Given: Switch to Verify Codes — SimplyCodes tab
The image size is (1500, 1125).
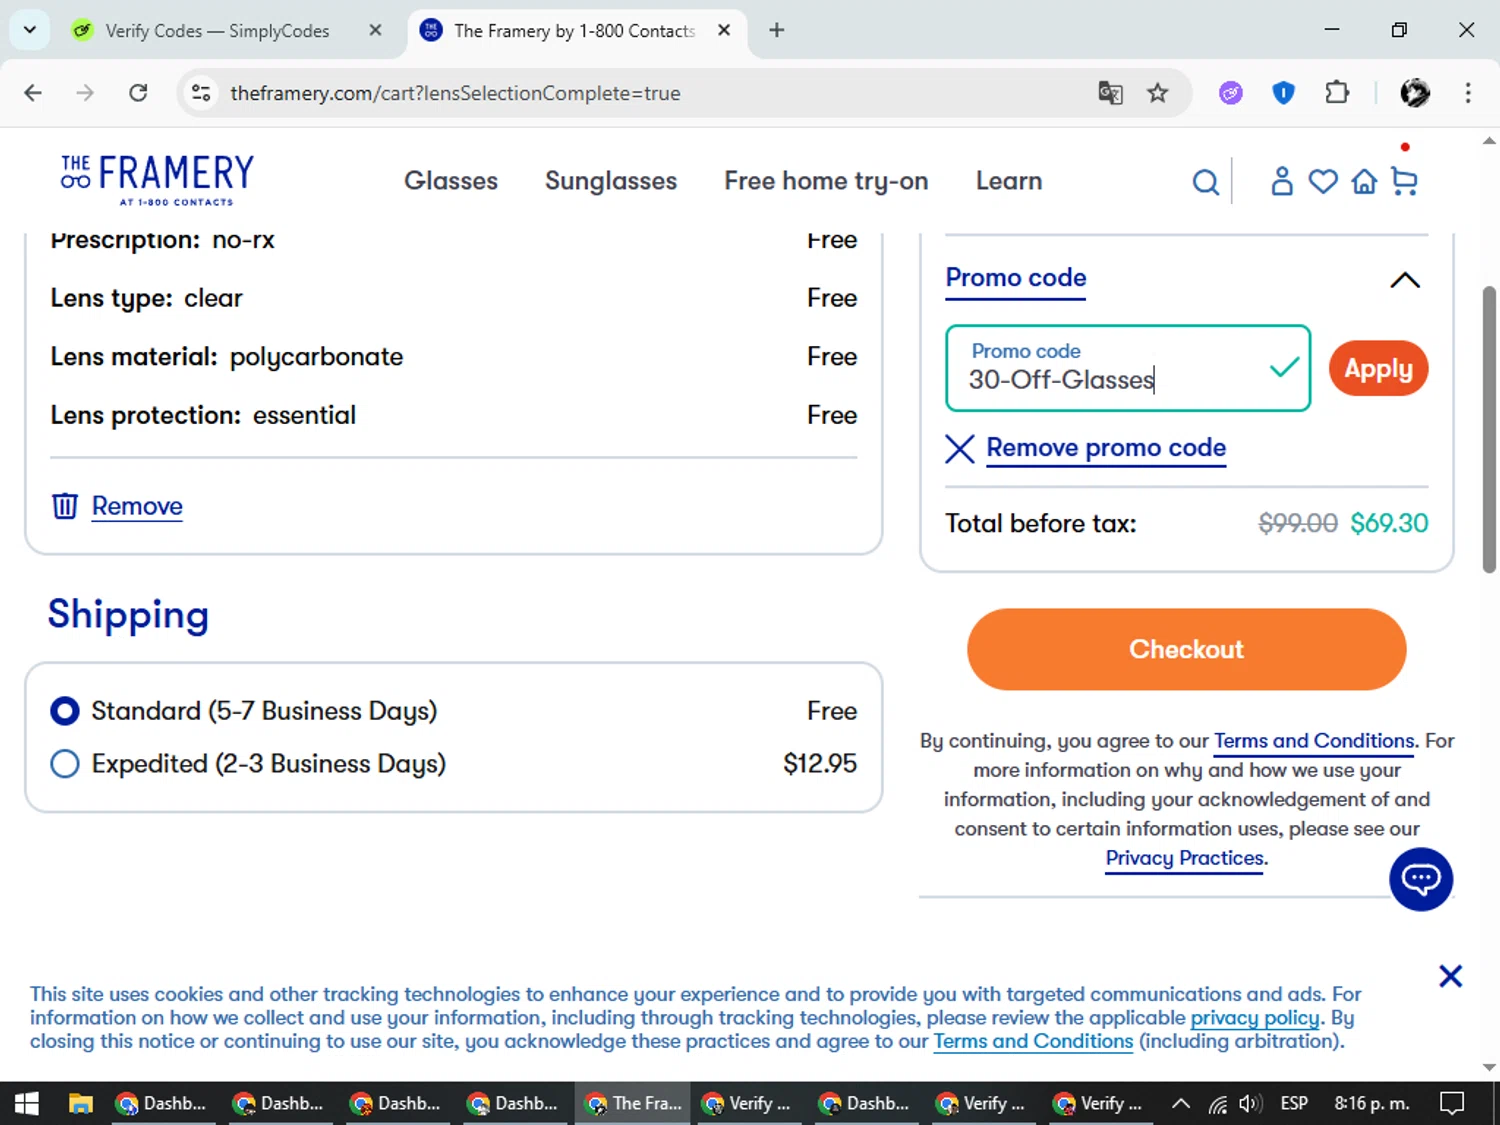Looking at the screenshot, I should pyautogui.click(x=216, y=30).
